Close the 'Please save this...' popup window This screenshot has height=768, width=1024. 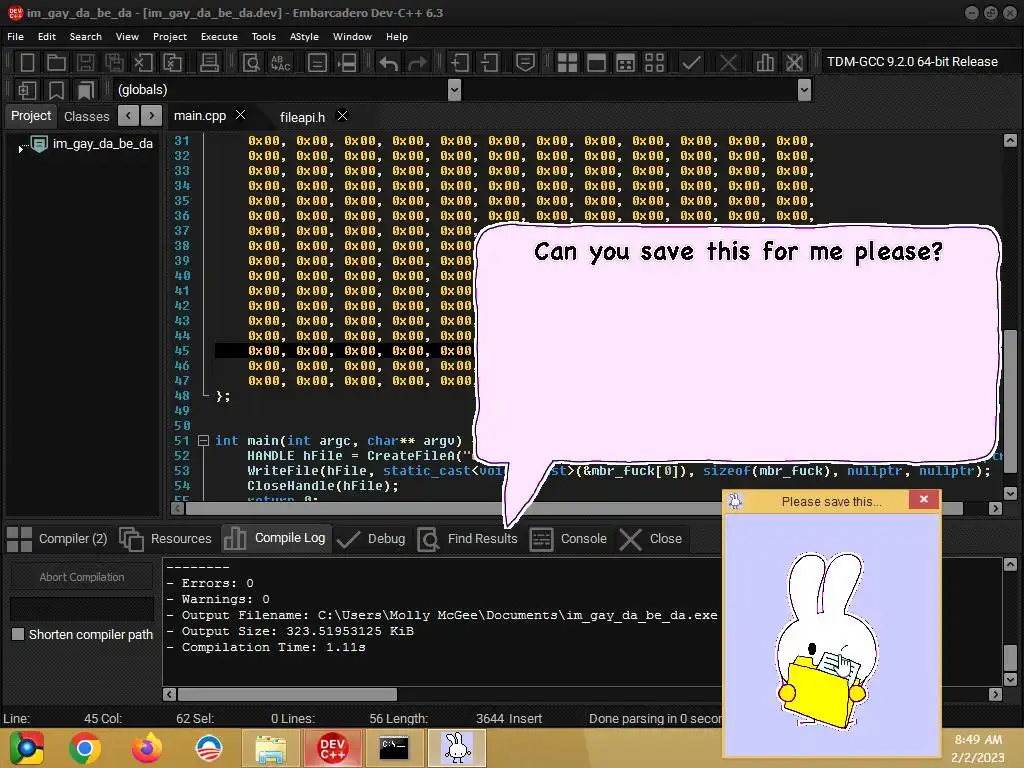tap(923, 500)
